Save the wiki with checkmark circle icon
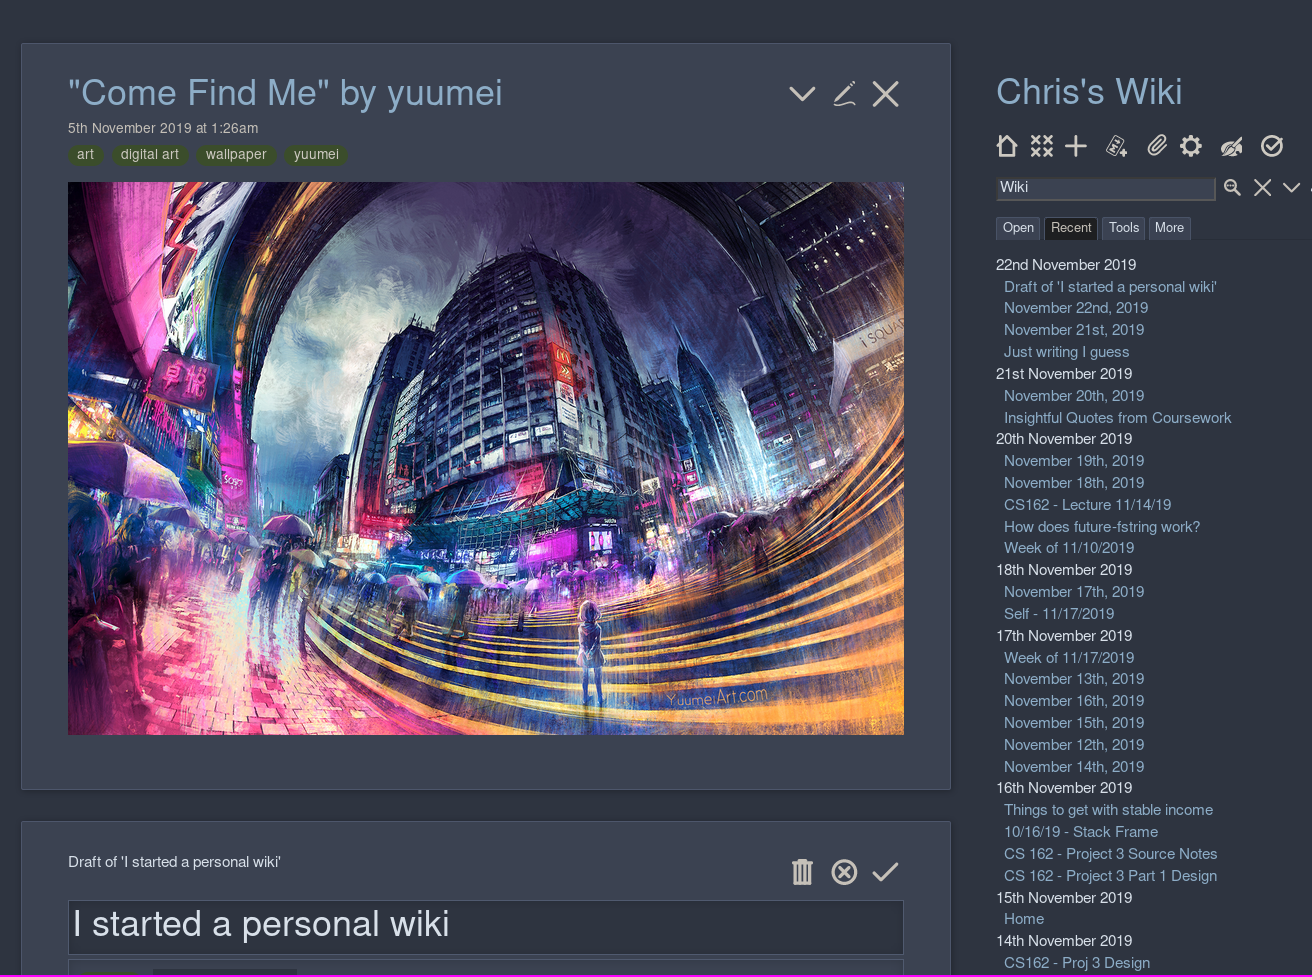Image resolution: width=1312 pixels, height=977 pixels. (x=1272, y=146)
